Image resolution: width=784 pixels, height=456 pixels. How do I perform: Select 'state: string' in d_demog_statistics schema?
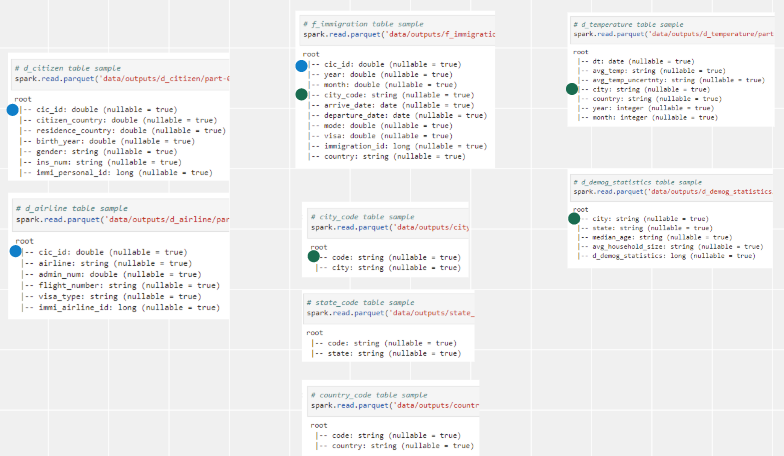pos(646,228)
